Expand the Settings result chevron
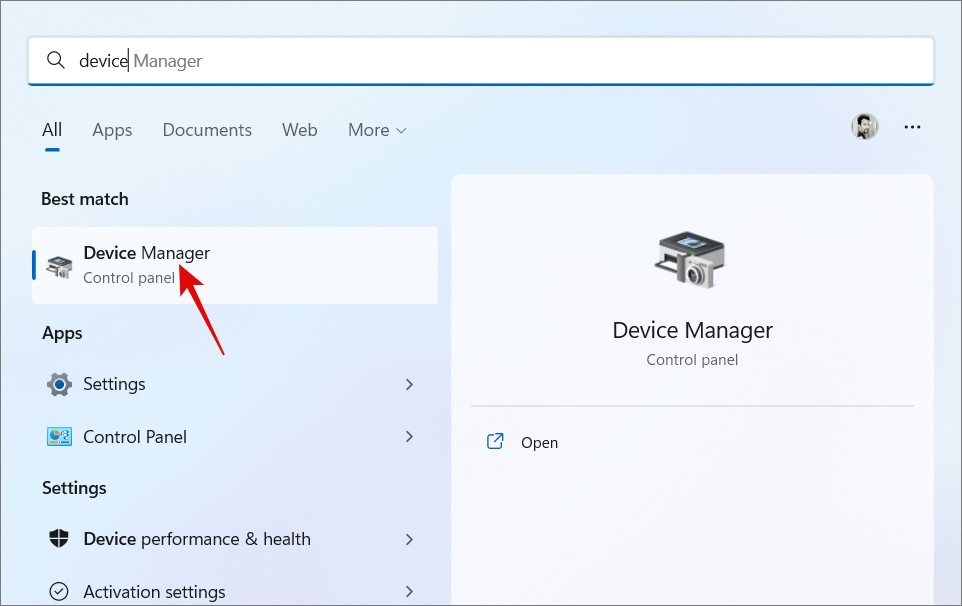 (x=409, y=385)
